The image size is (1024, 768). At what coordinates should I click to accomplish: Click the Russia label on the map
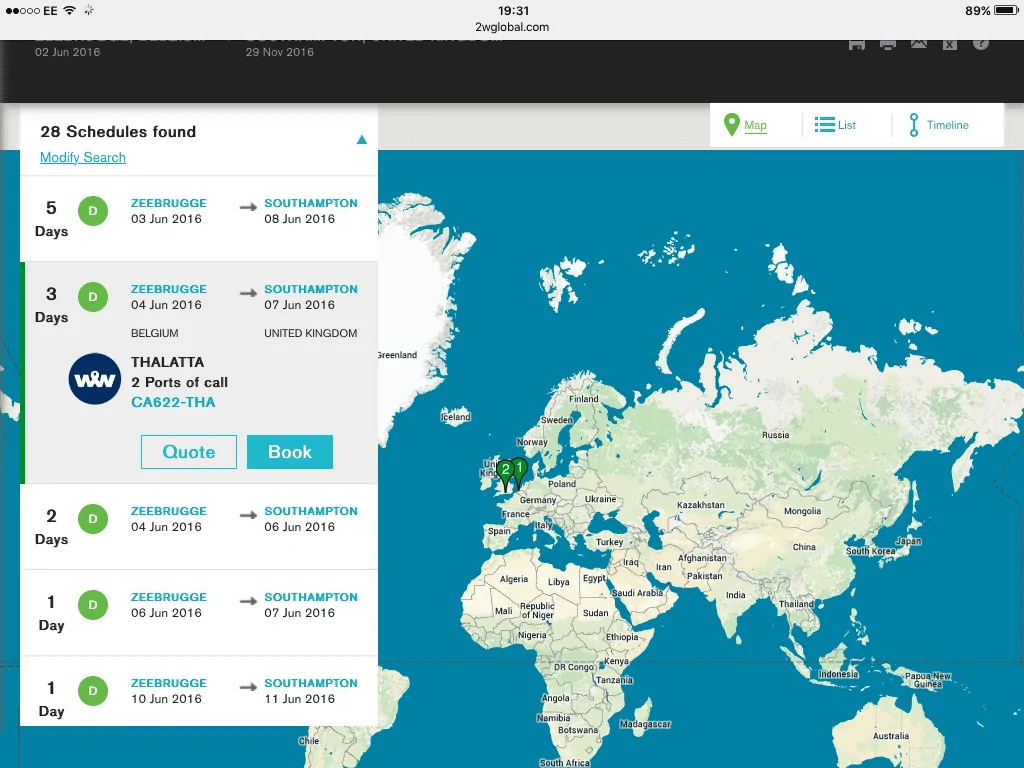click(x=775, y=435)
